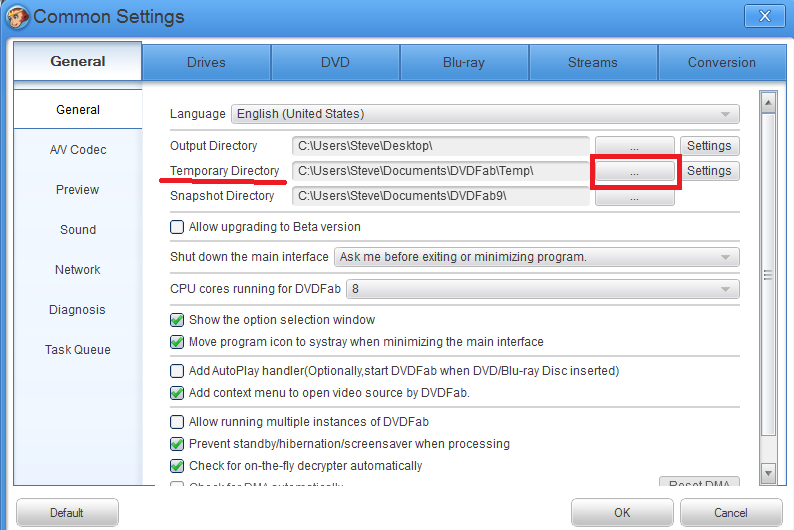Enable Allow running multiple instances of DVDFab
794x530 pixels.
tap(177, 422)
